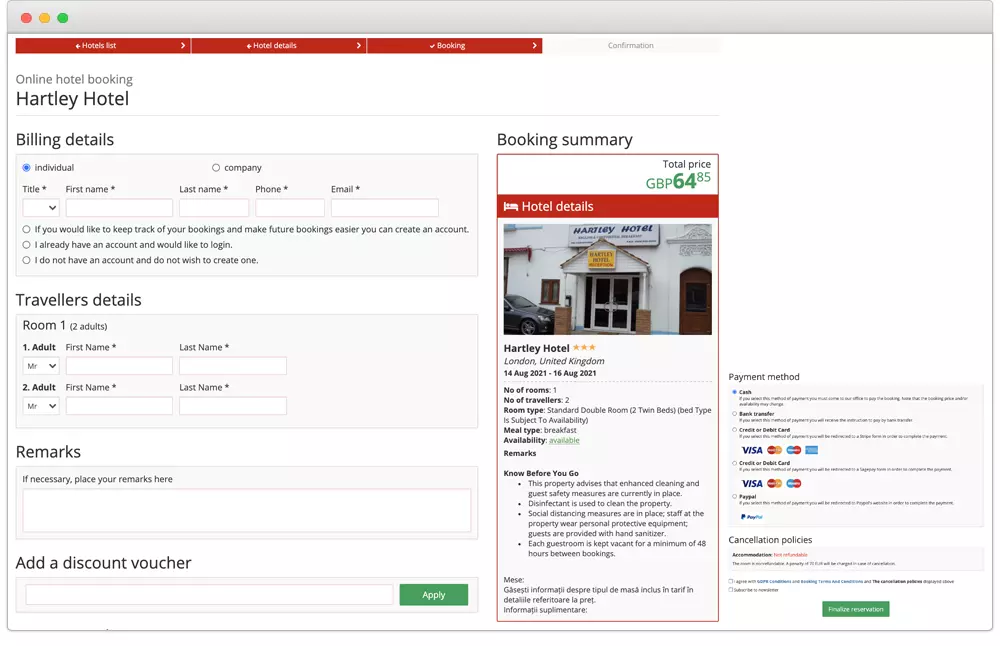Click the PayPal logo under Paypal option

click(x=751, y=517)
